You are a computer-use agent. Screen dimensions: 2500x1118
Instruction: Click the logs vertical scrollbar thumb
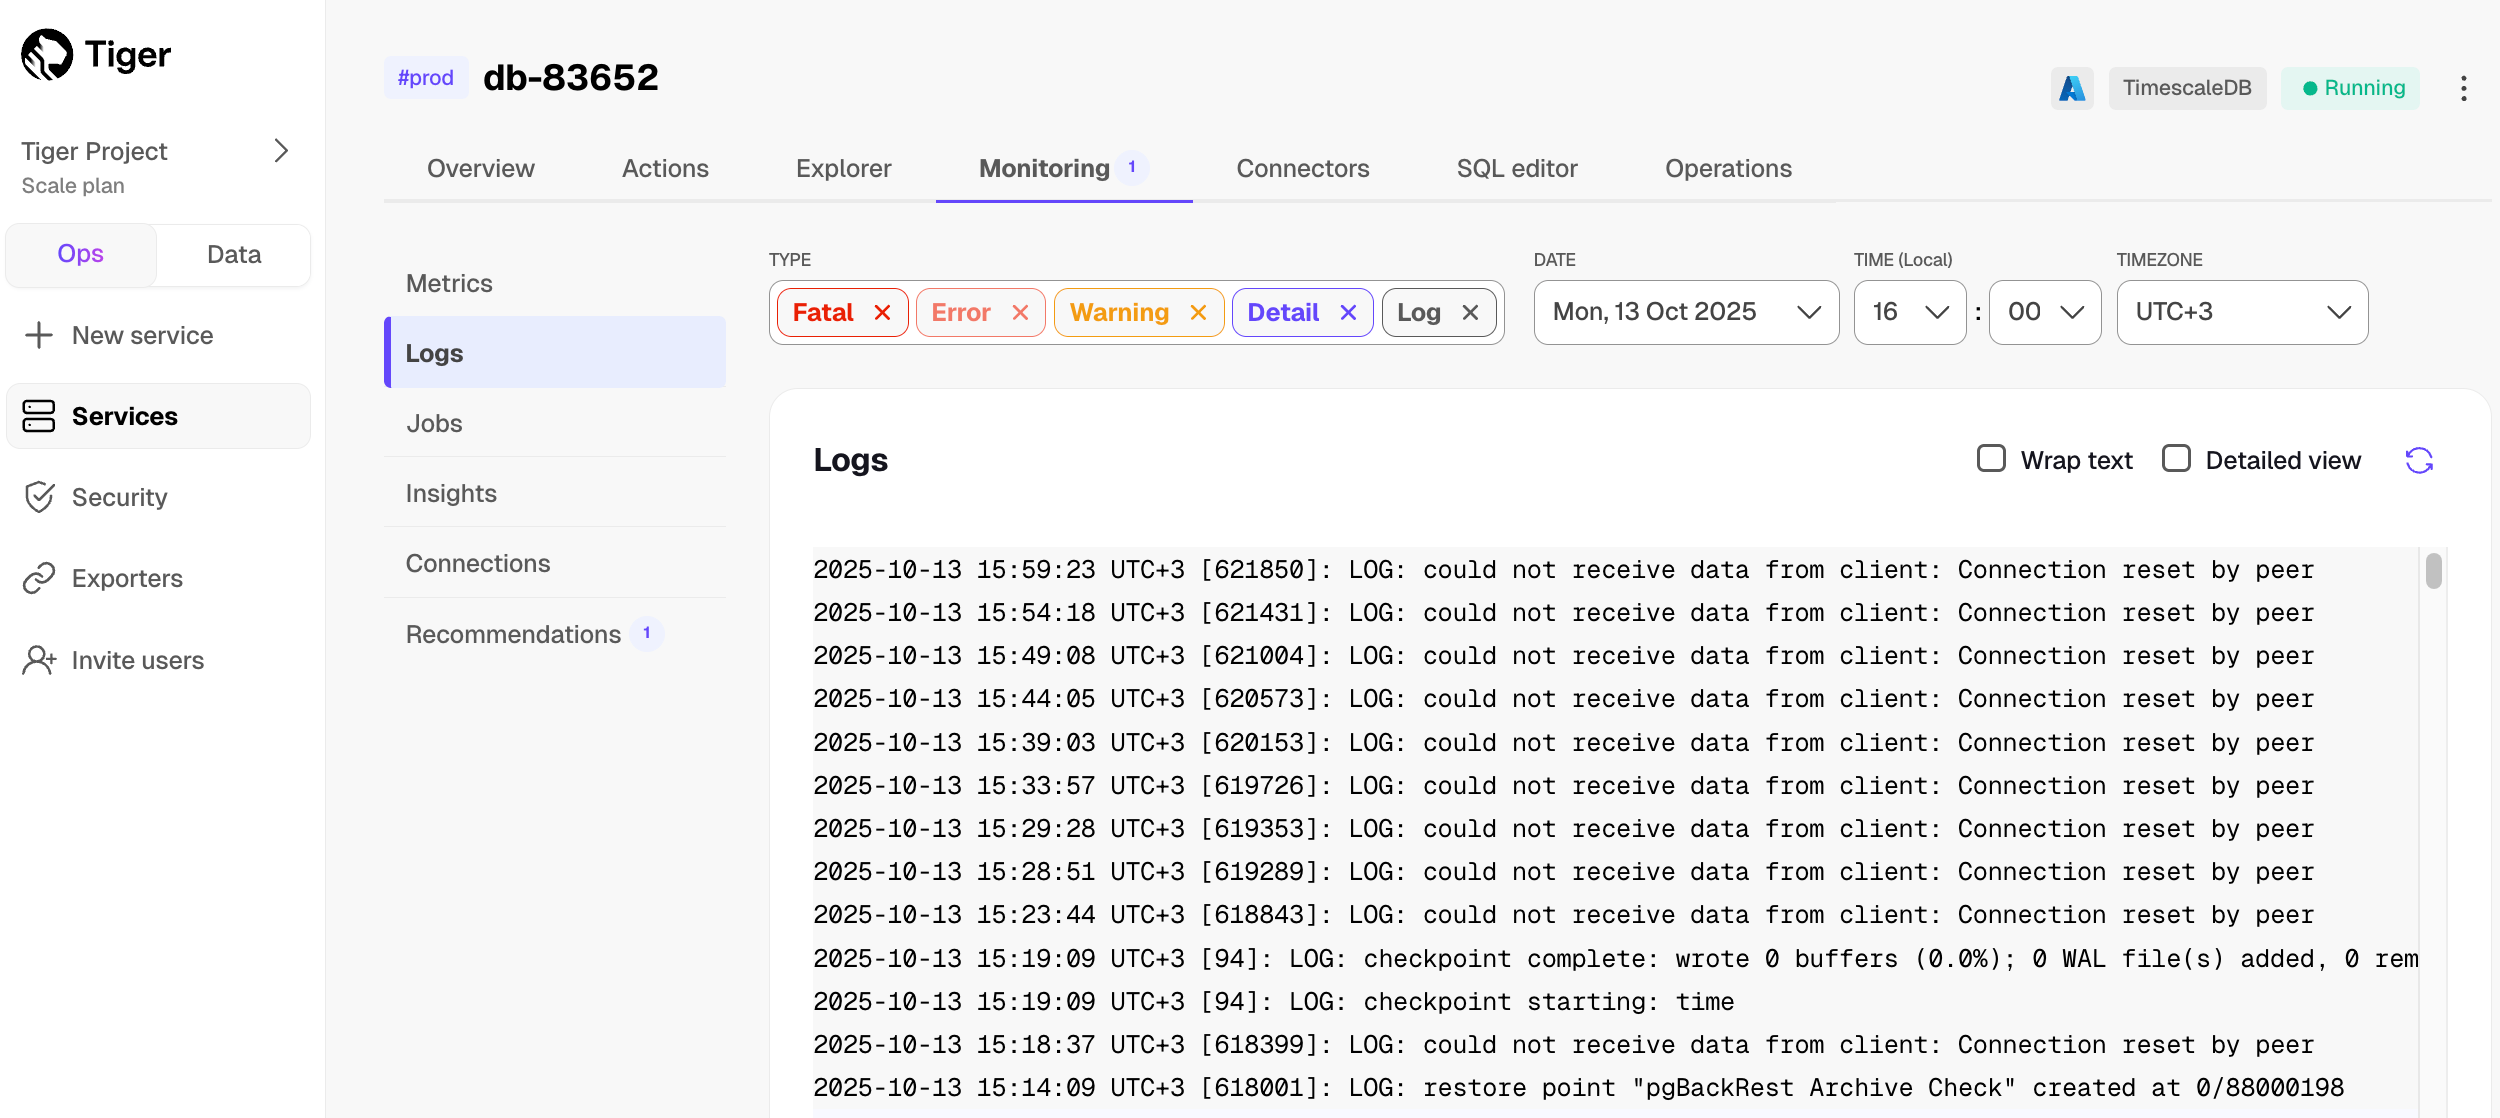[x=2433, y=571]
